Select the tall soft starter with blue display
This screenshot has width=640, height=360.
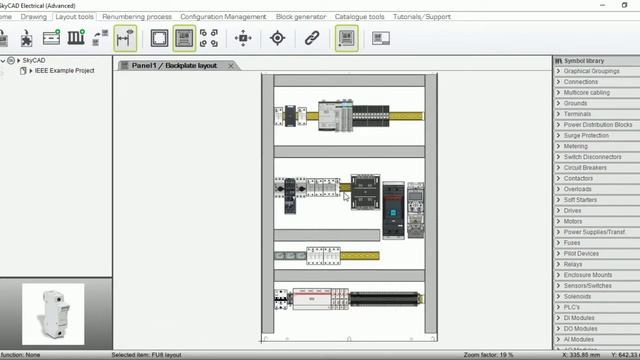coord(393,211)
